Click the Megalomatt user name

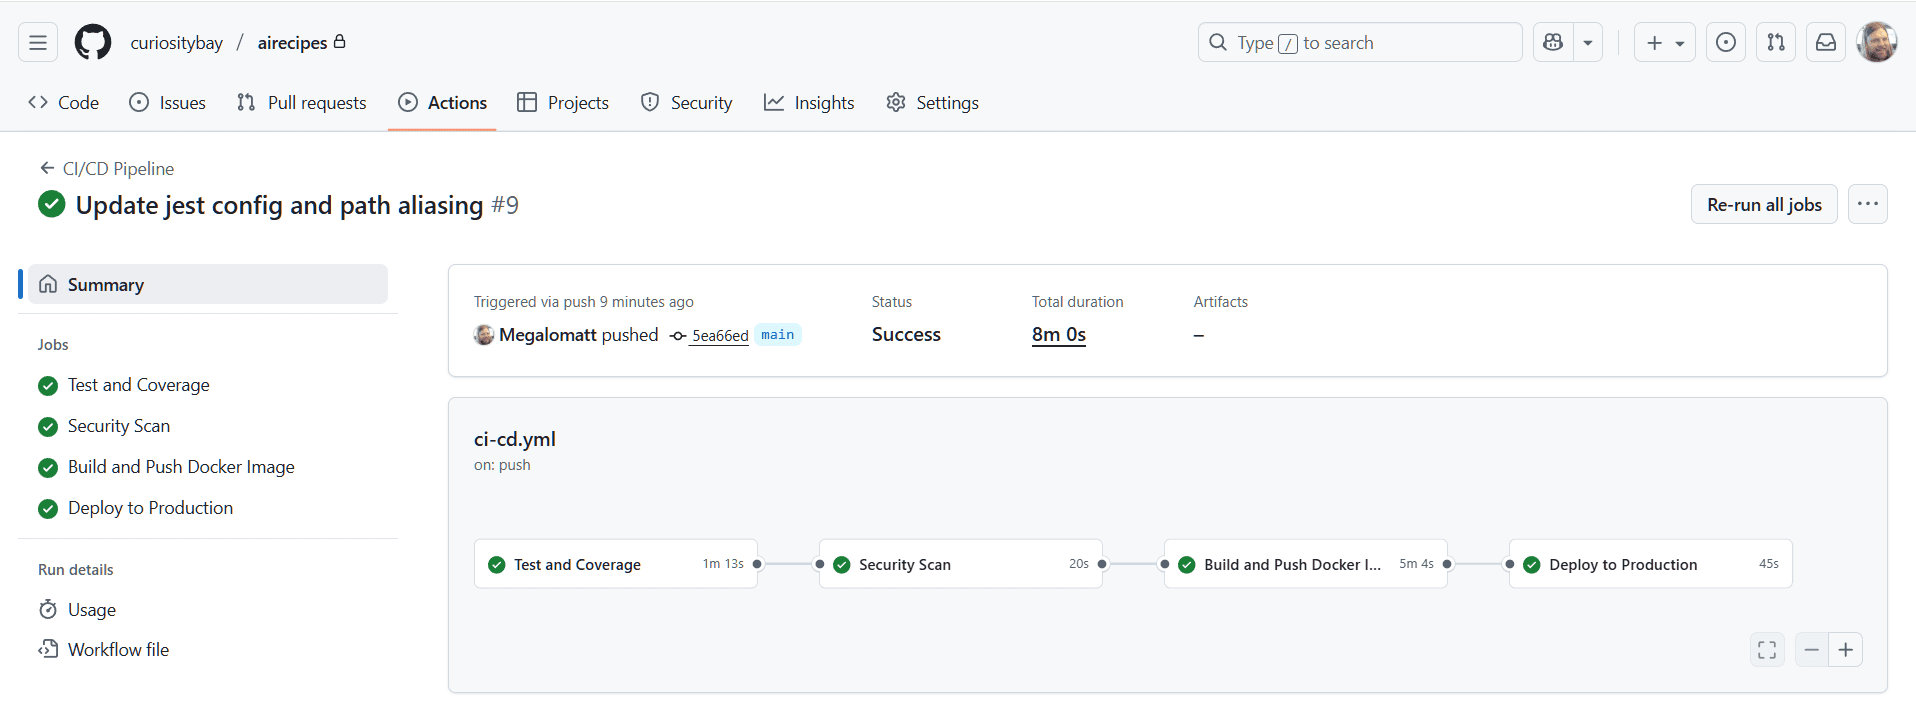click(x=548, y=335)
